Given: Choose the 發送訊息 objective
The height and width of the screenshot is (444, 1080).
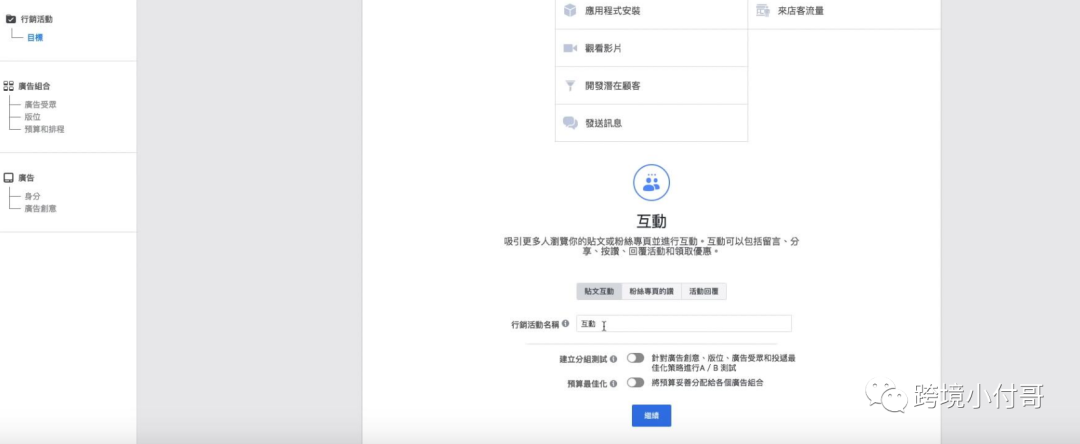Looking at the screenshot, I should click(651, 123).
